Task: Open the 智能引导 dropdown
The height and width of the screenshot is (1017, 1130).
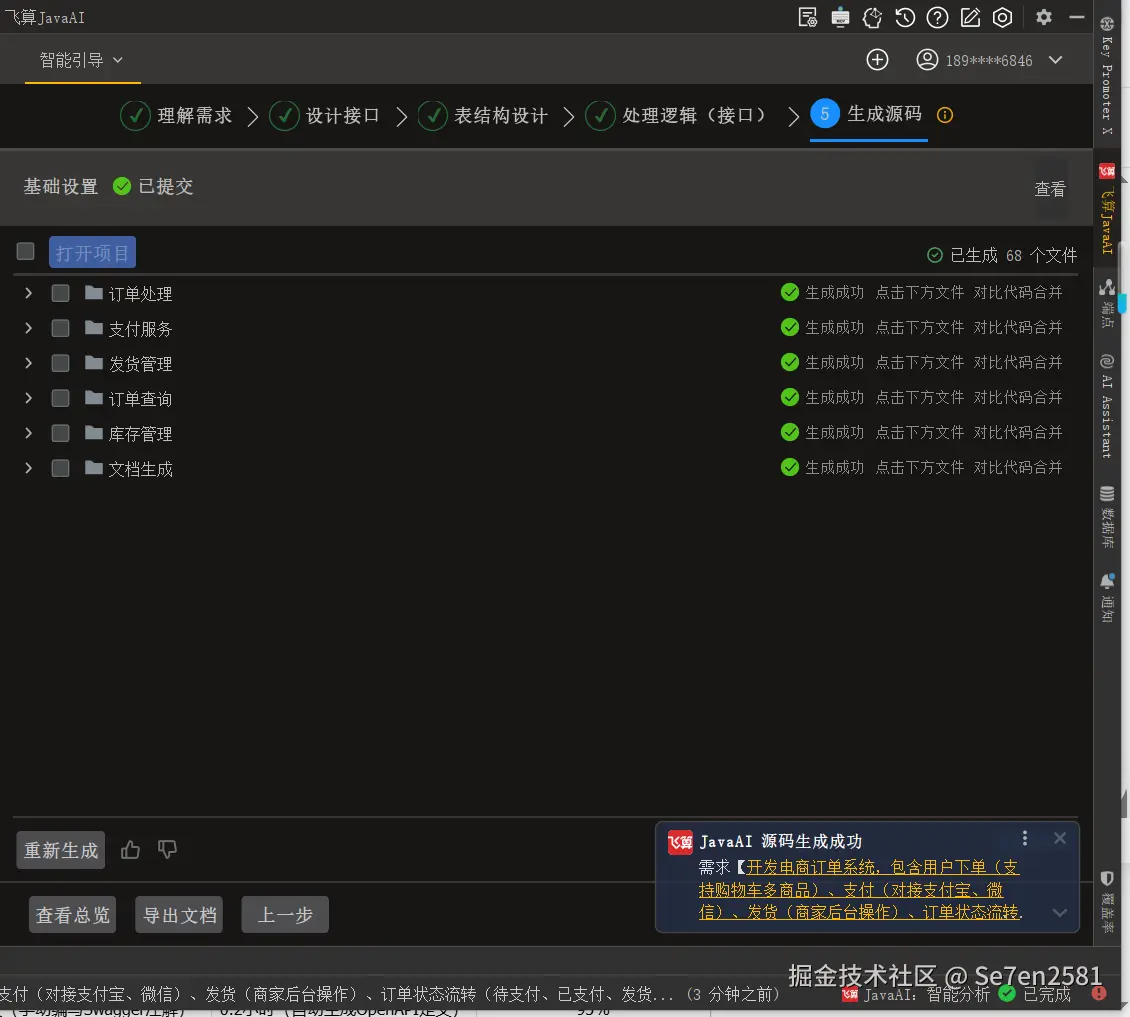Action: [x=81, y=60]
